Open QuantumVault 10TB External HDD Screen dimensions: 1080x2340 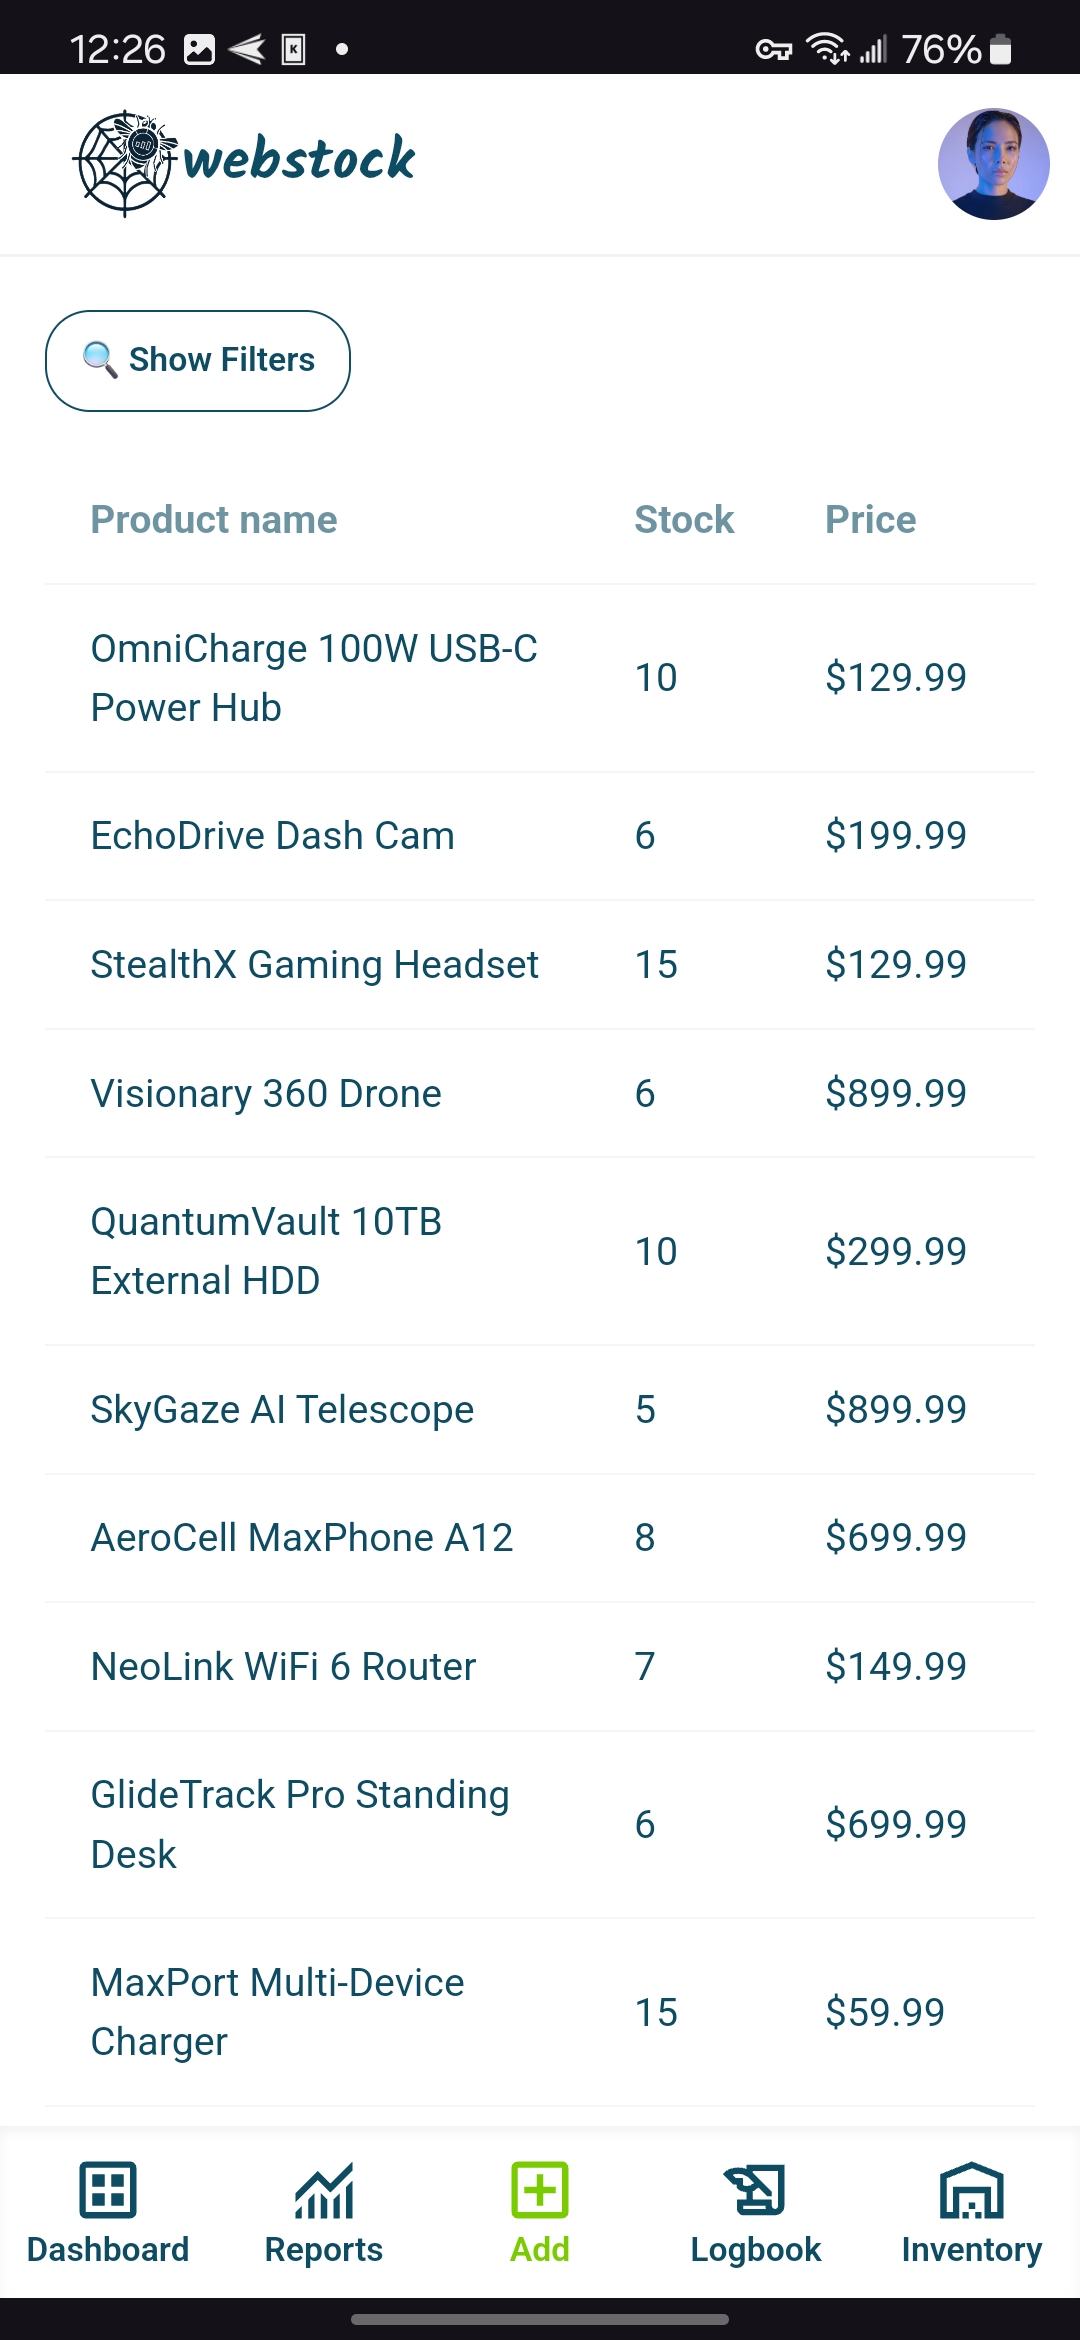[266, 1251]
